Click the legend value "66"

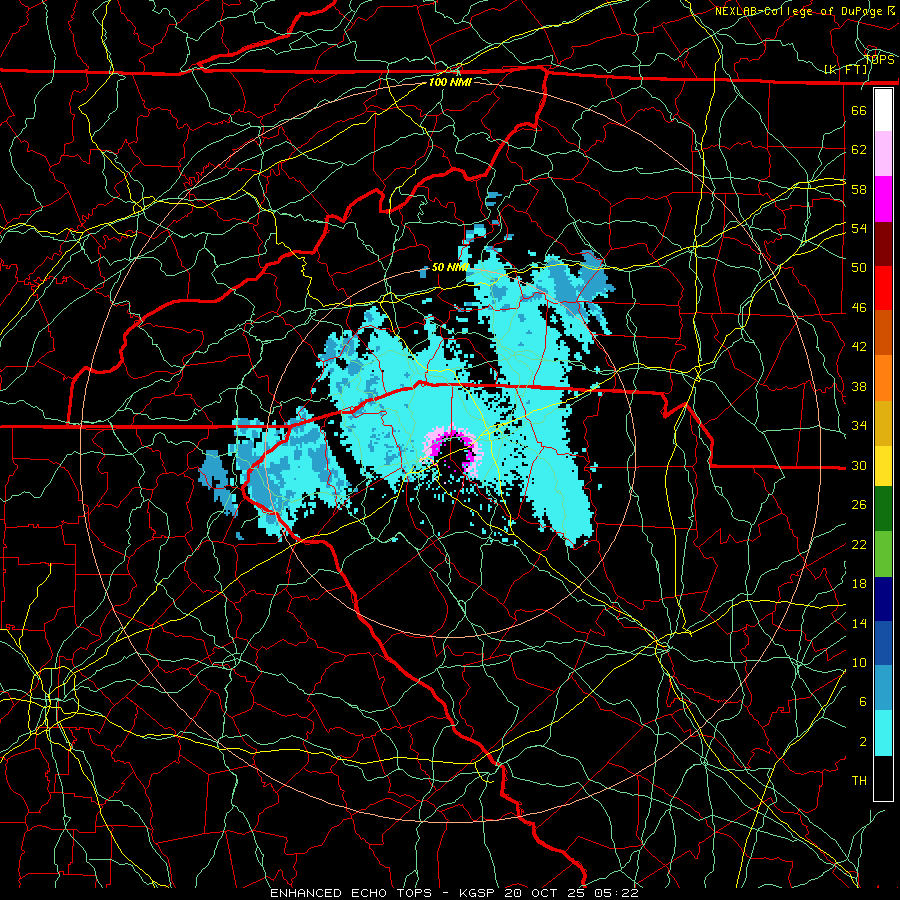click(x=859, y=110)
